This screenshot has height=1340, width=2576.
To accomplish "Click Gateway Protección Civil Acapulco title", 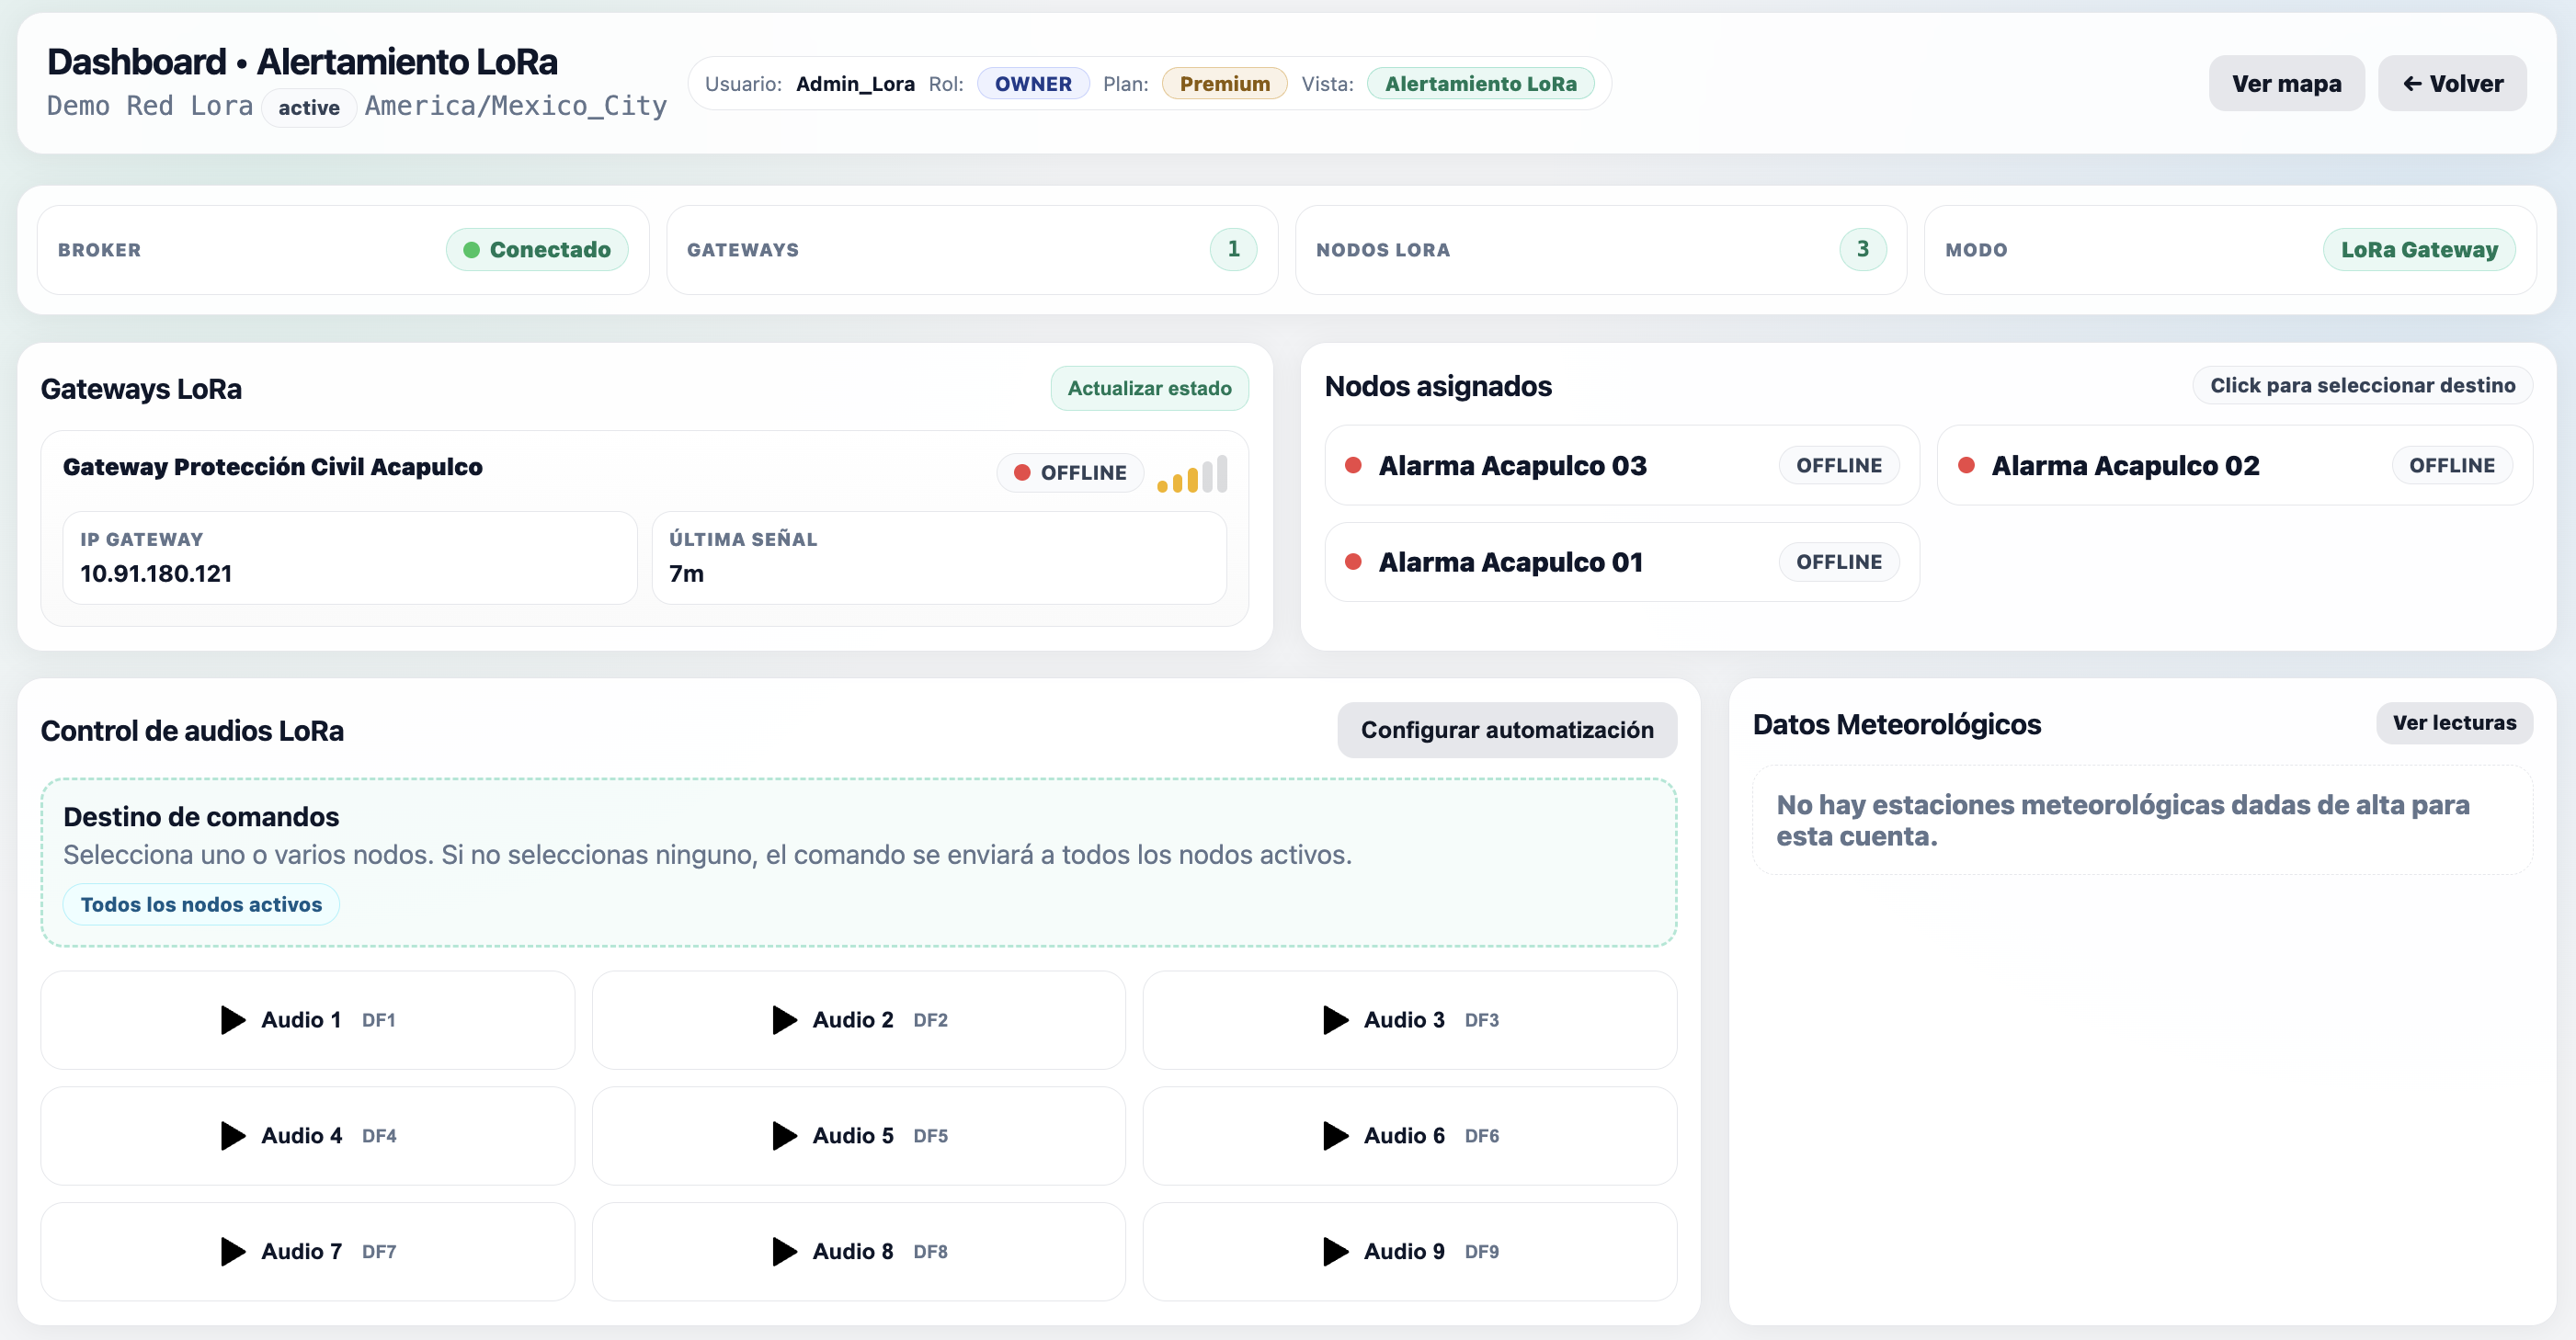I will click(272, 467).
